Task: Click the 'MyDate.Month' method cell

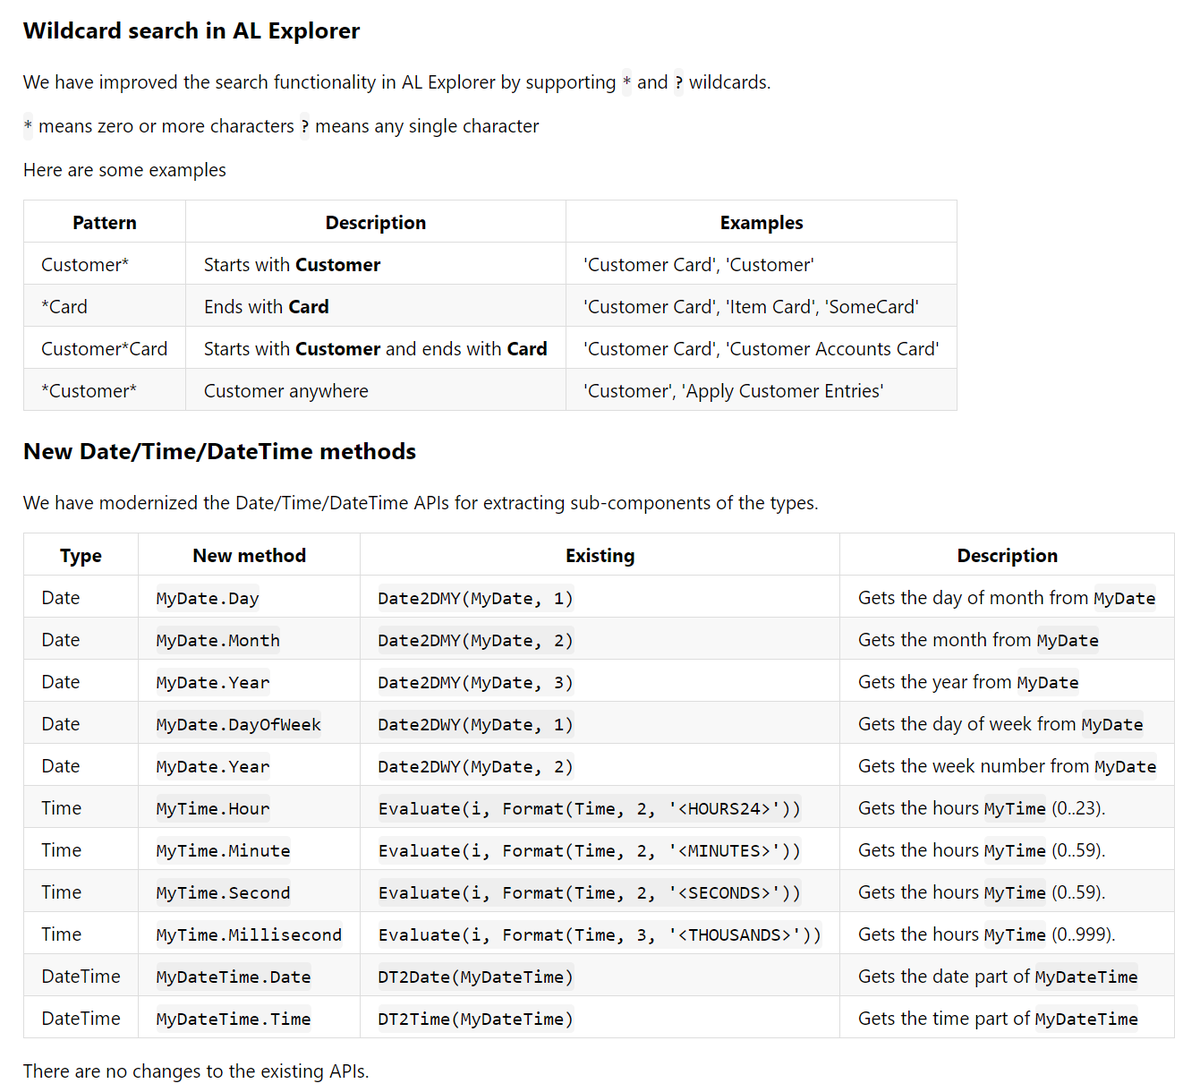Action: [249, 639]
